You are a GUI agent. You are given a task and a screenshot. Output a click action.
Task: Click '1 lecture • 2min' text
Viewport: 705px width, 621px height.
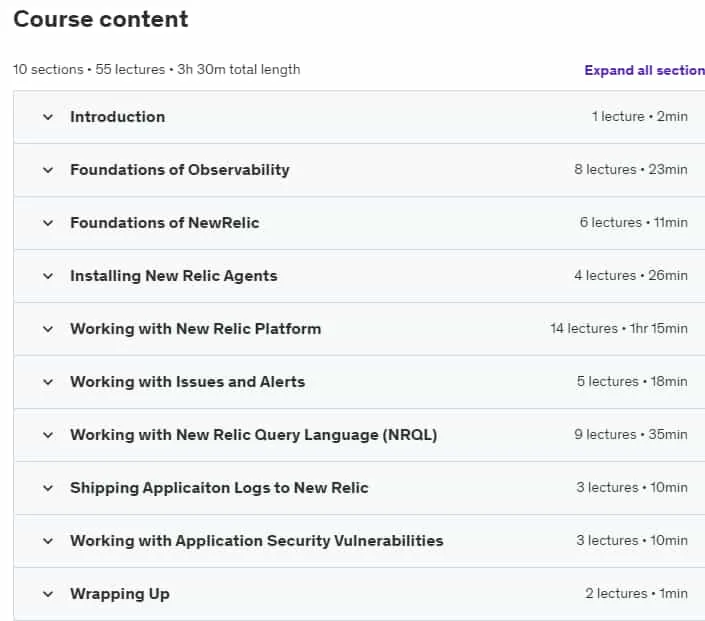(639, 117)
